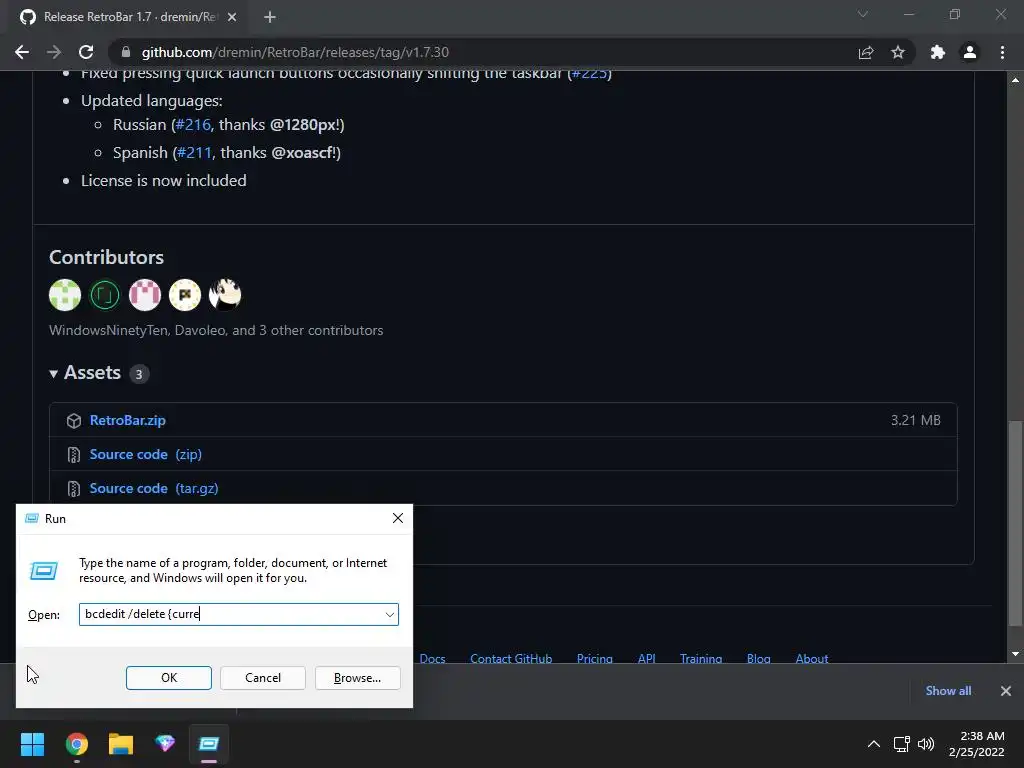The image size is (1024, 768).
Task: Show hidden system tray icons
Action: pos(873,744)
